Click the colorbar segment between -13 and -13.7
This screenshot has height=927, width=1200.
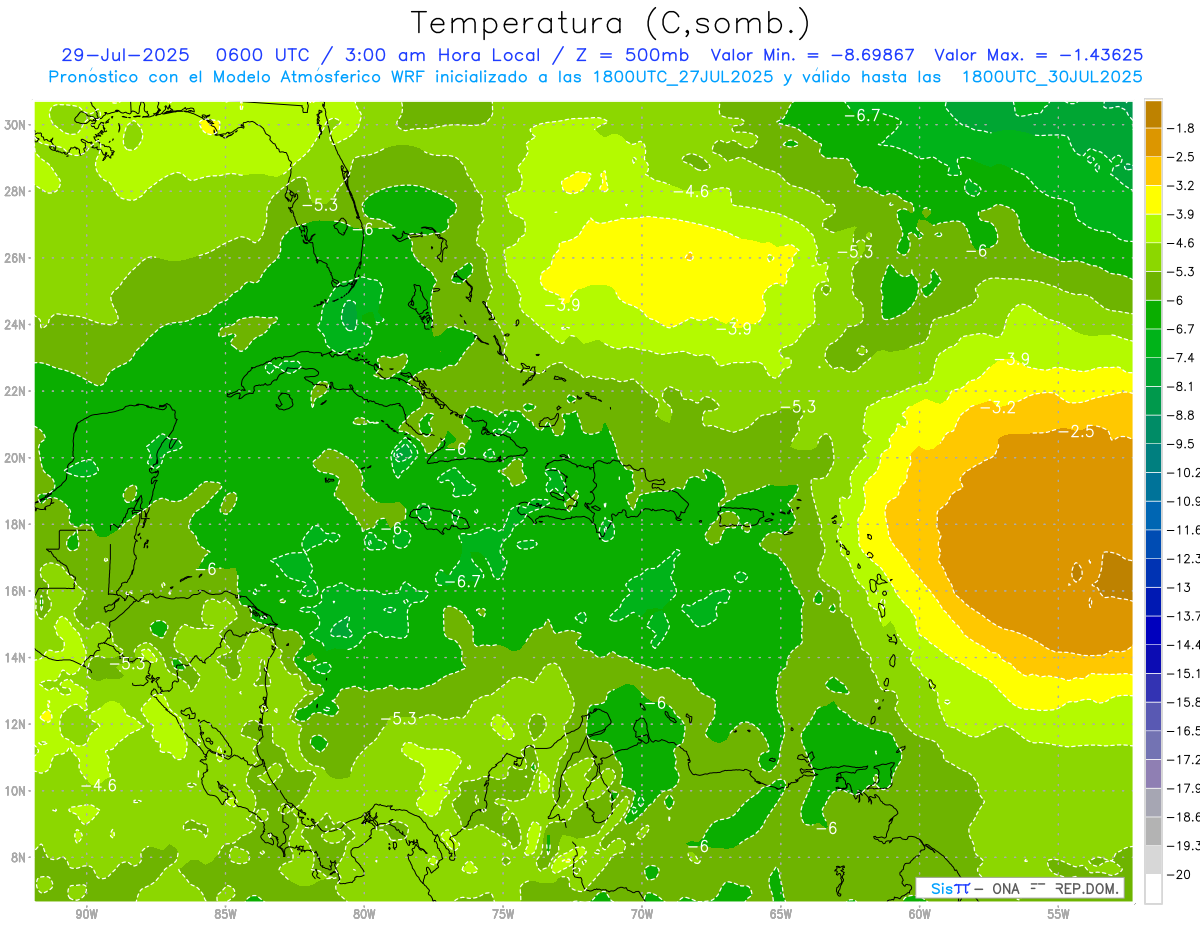coord(1153,602)
